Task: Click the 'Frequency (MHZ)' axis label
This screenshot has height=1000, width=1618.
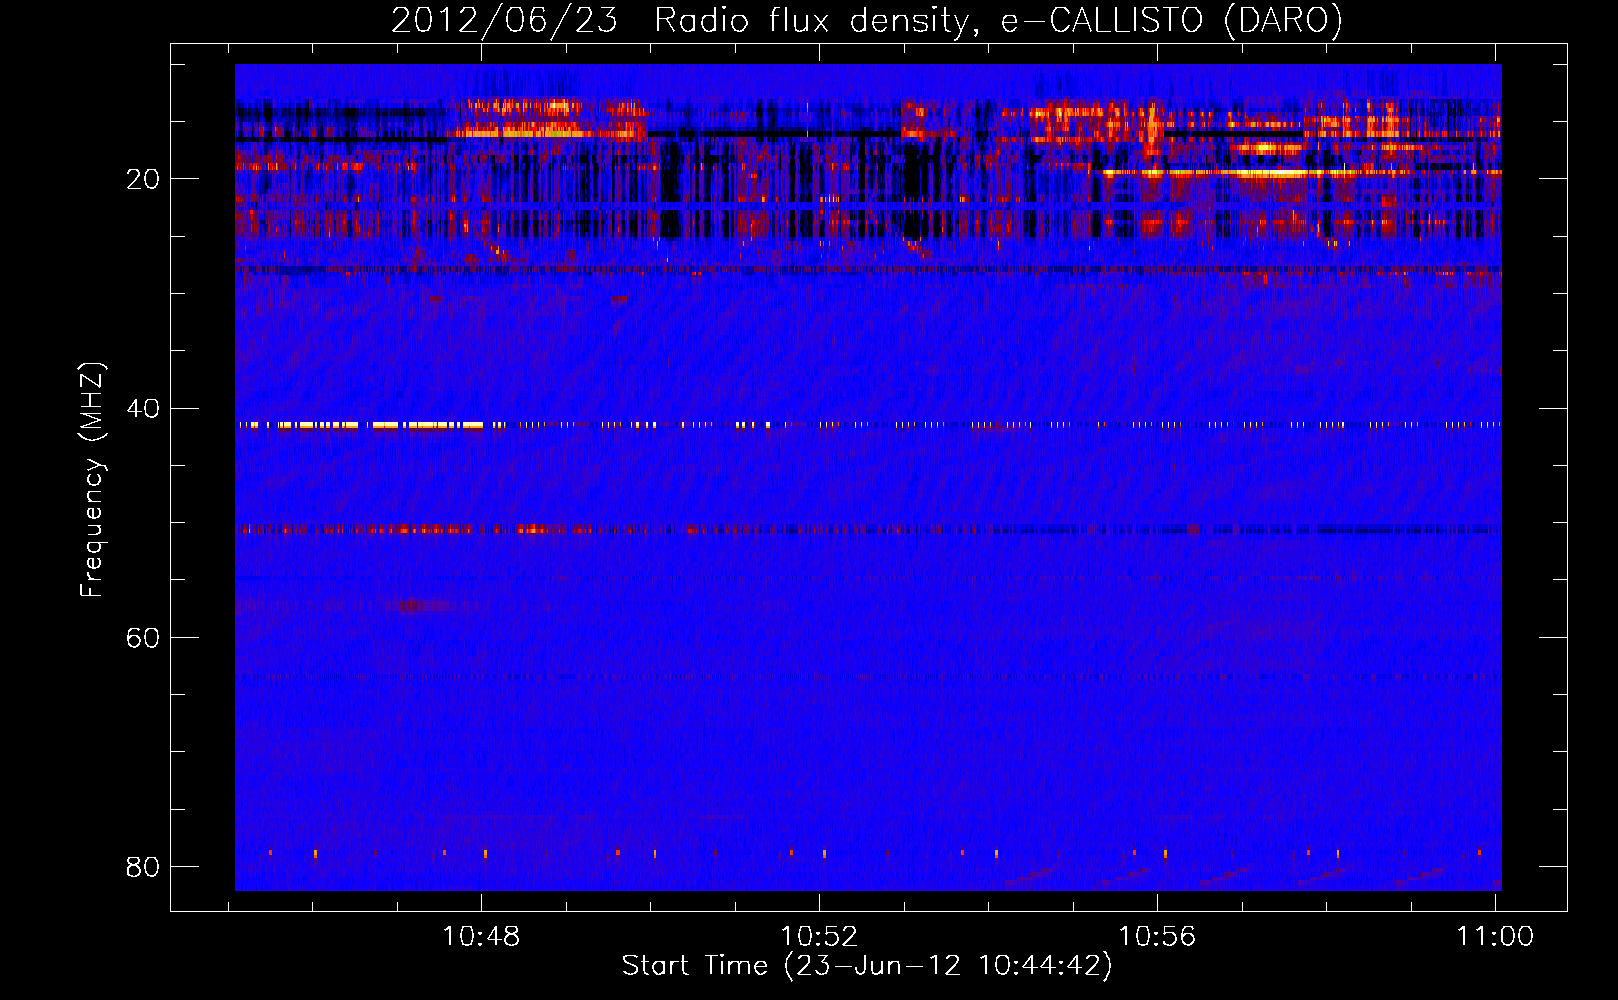Action: pyautogui.click(x=91, y=480)
